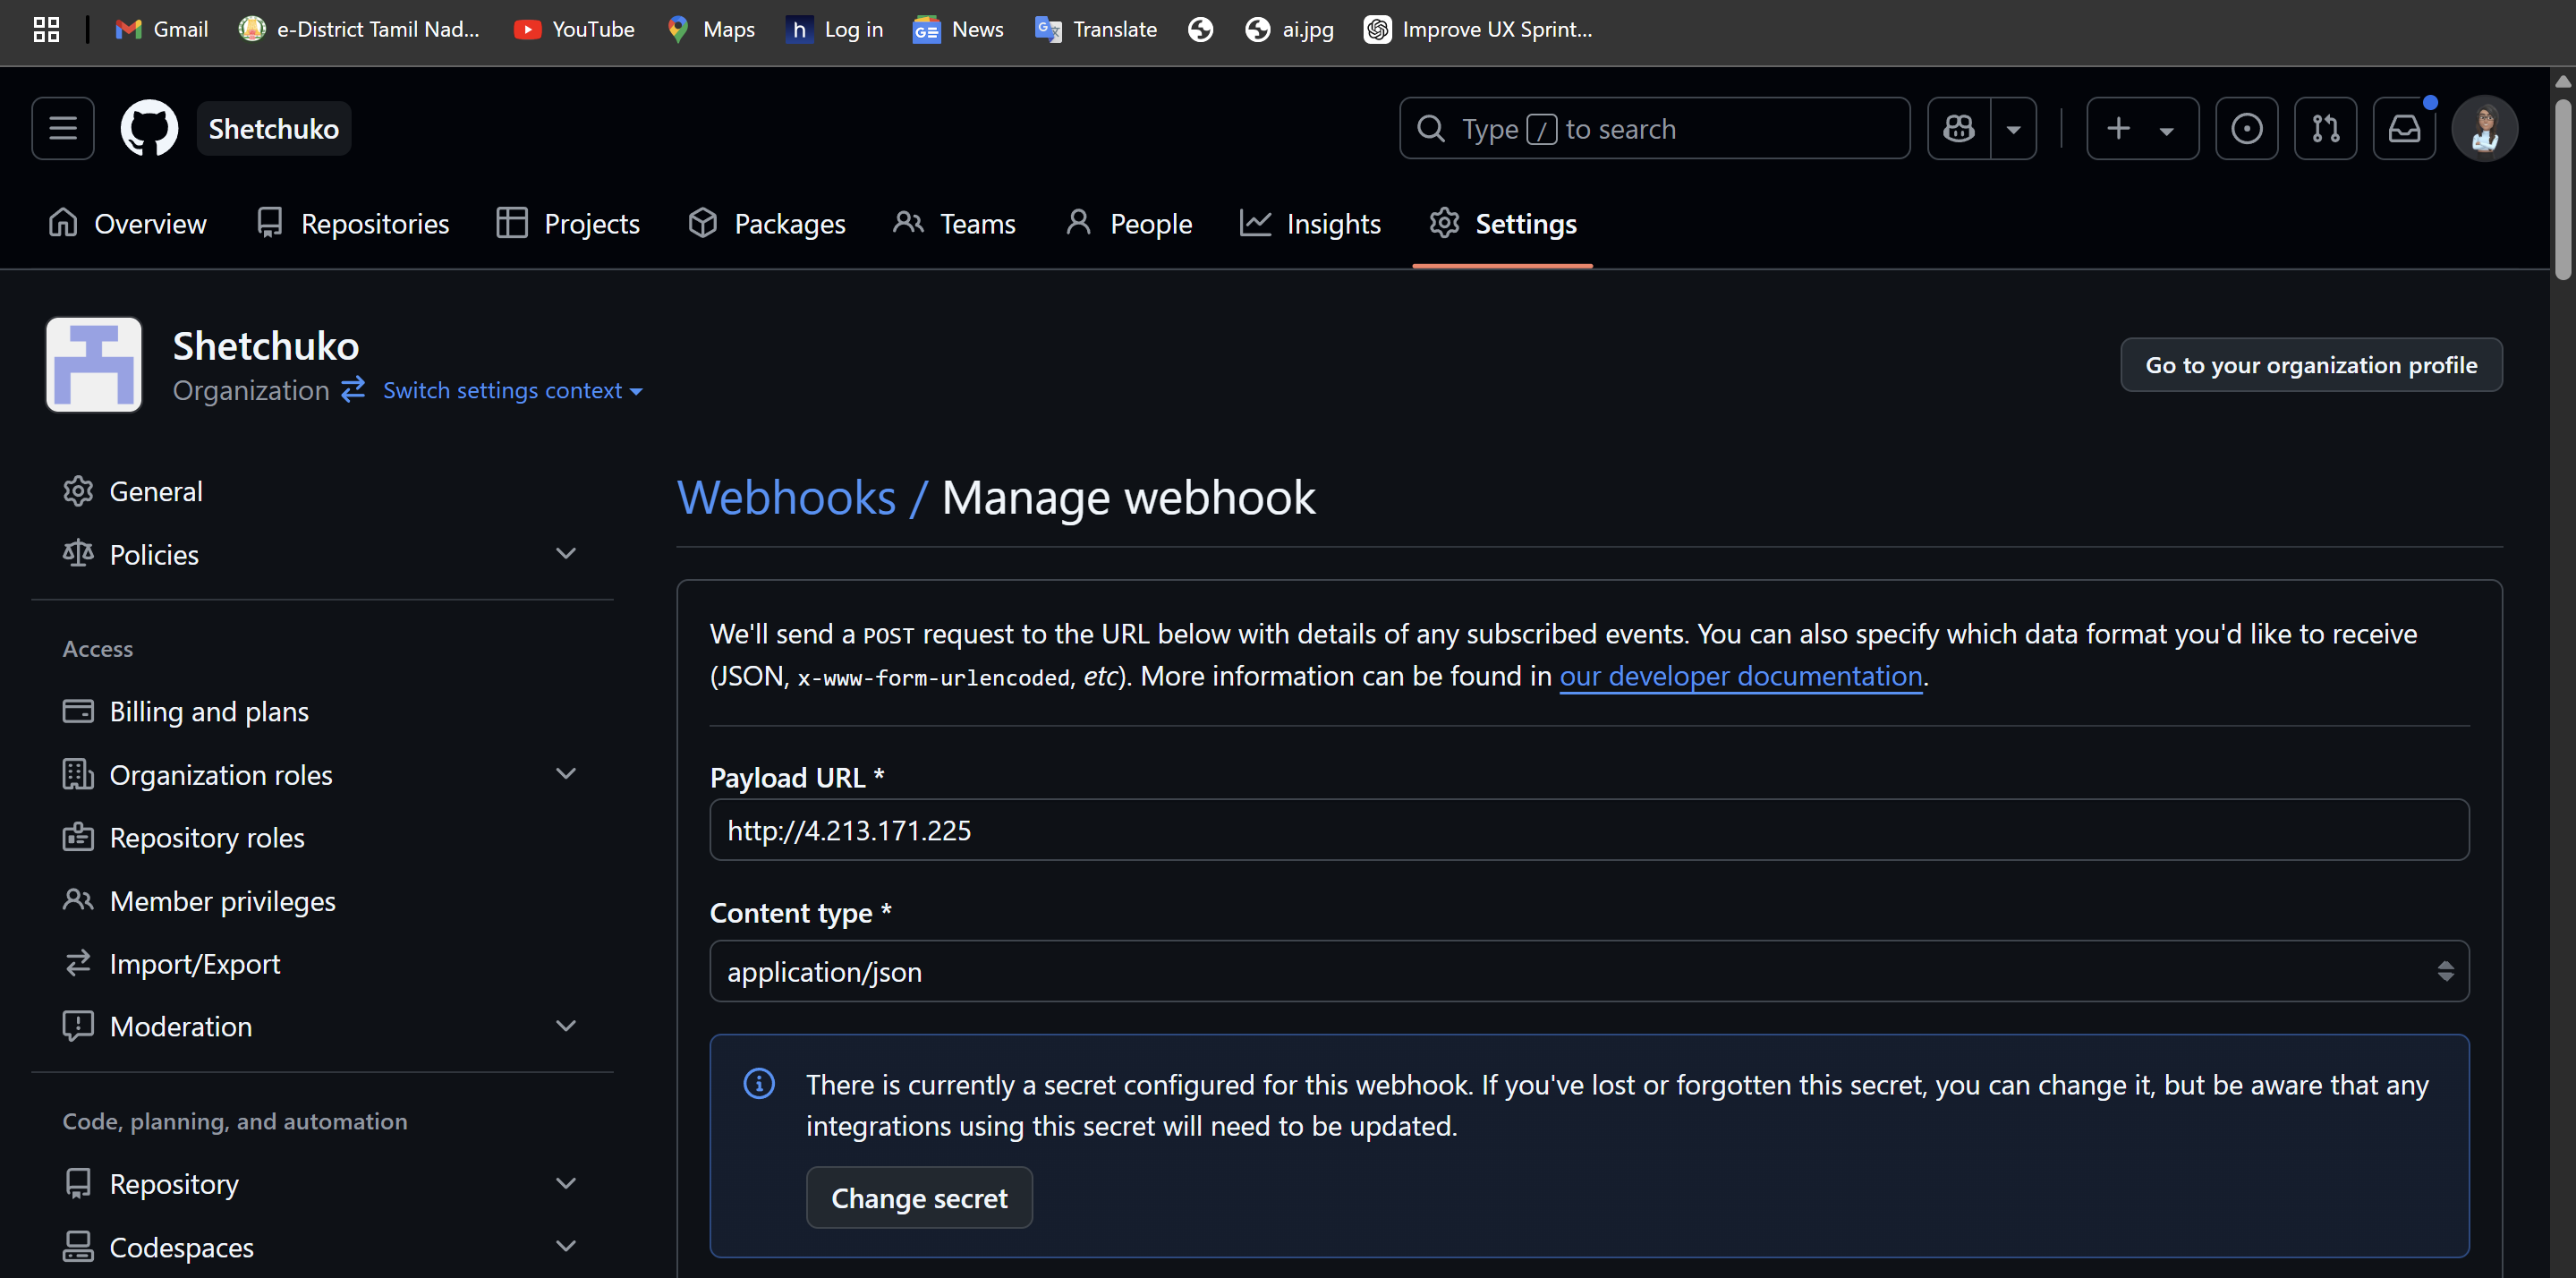This screenshot has width=2576, height=1278.
Task: Open the Content type dropdown
Action: coord(1589,971)
